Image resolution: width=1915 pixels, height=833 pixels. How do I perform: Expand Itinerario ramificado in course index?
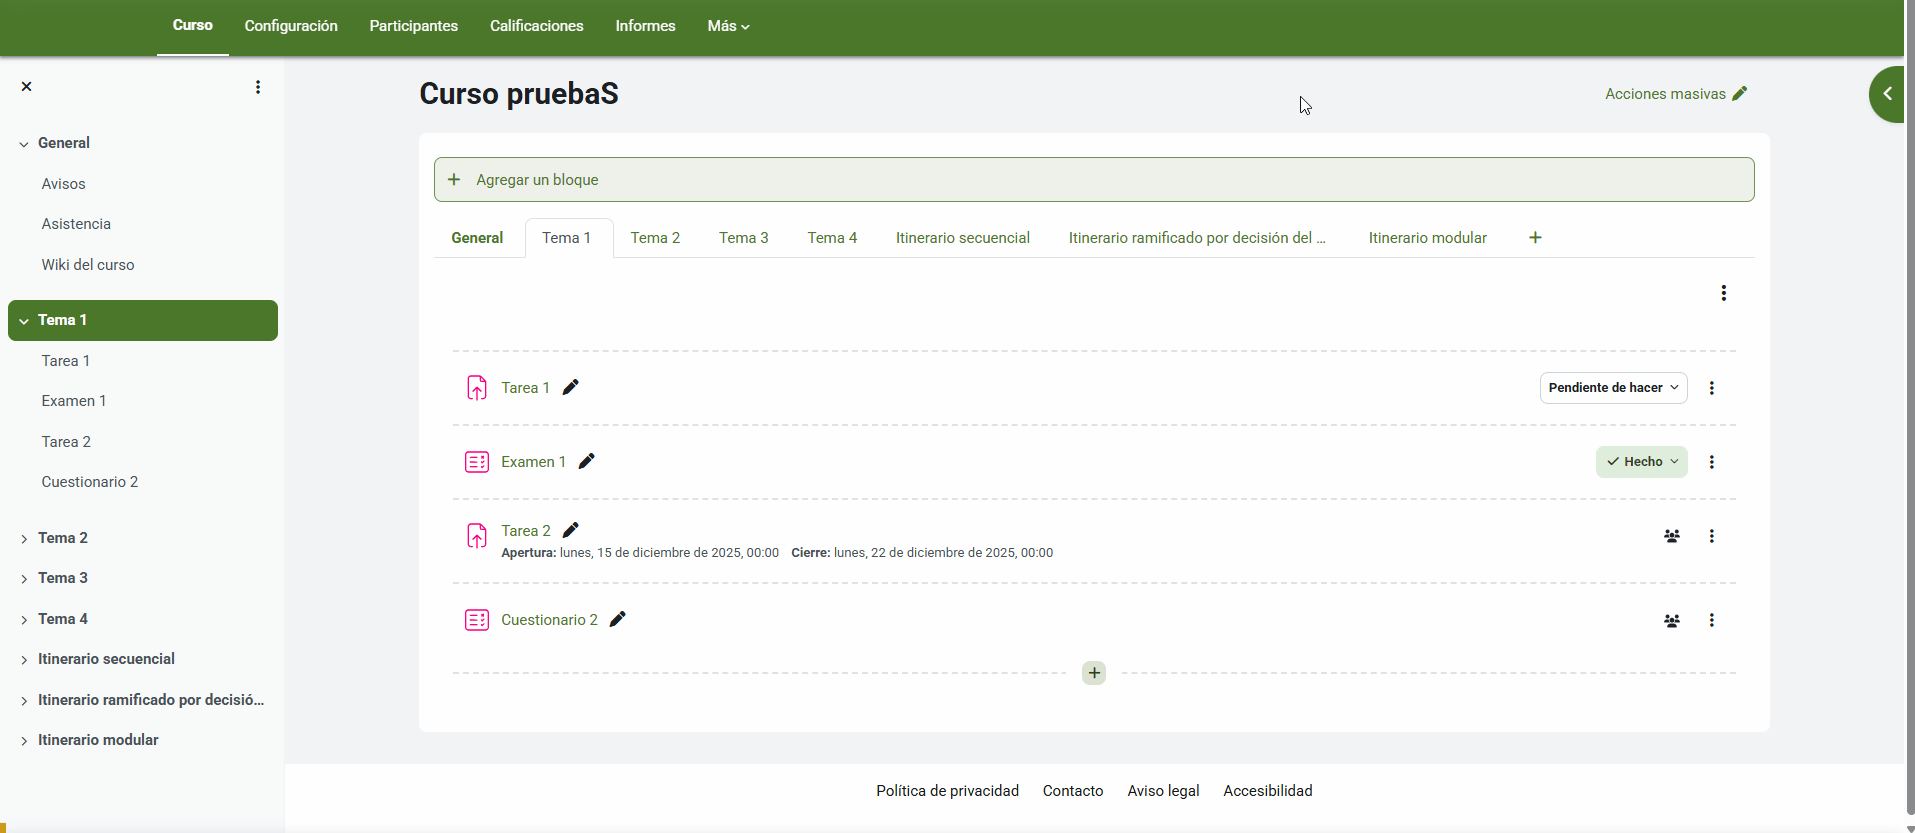pyautogui.click(x=24, y=701)
